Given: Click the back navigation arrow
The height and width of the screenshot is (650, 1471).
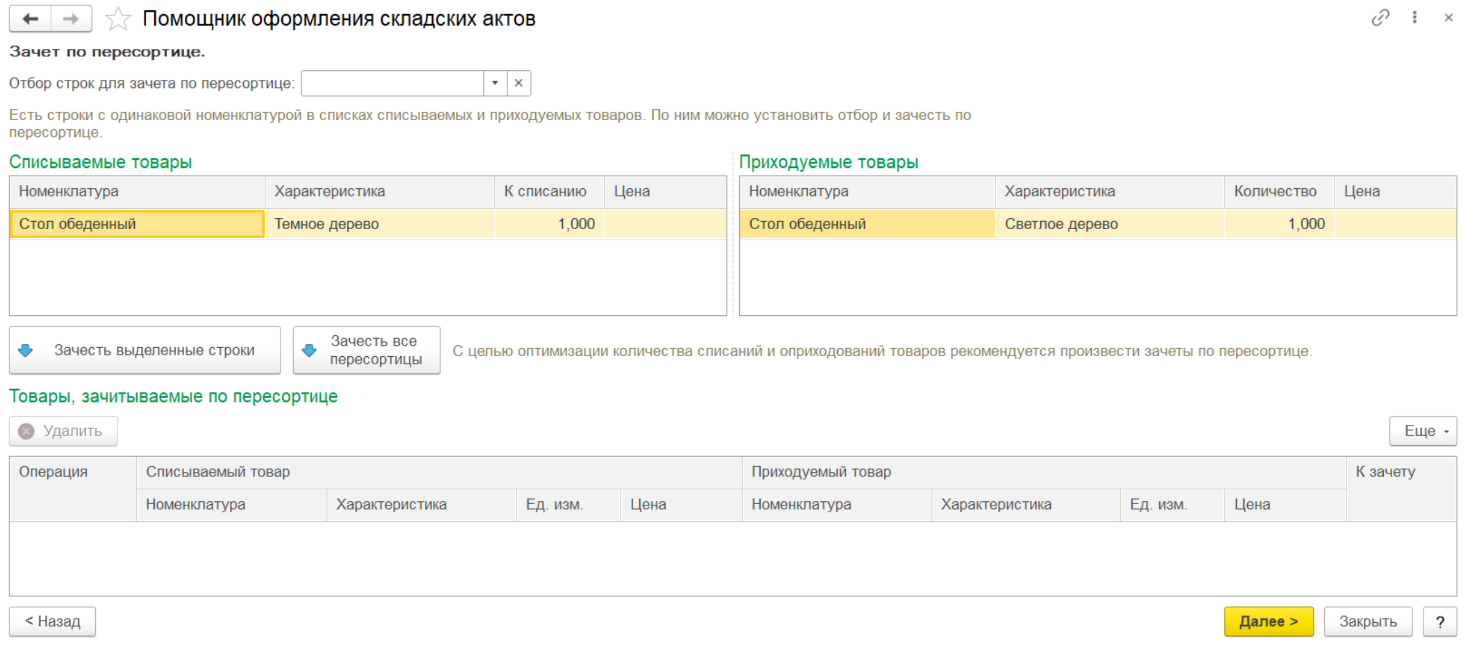Looking at the screenshot, I should click(31, 18).
